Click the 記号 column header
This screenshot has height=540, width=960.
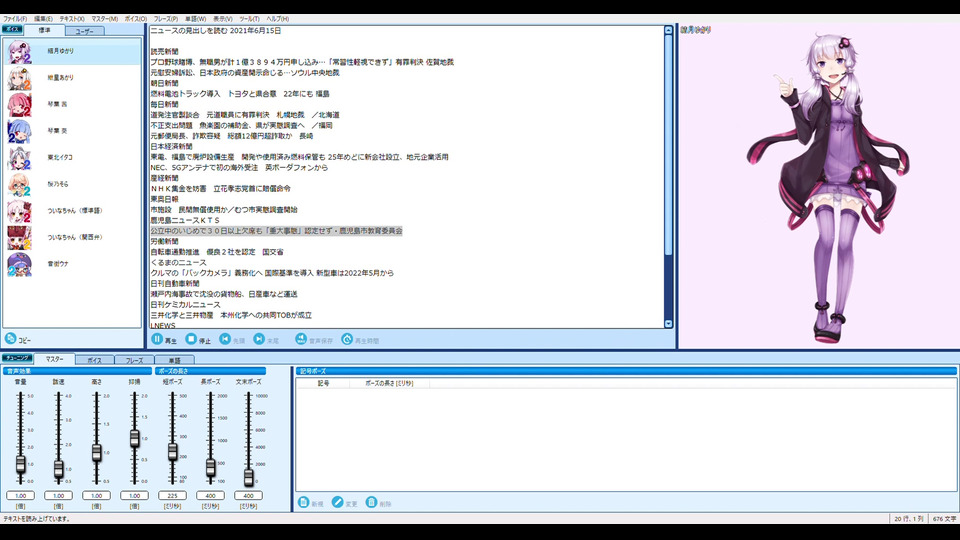pyautogui.click(x=323, y=383)
